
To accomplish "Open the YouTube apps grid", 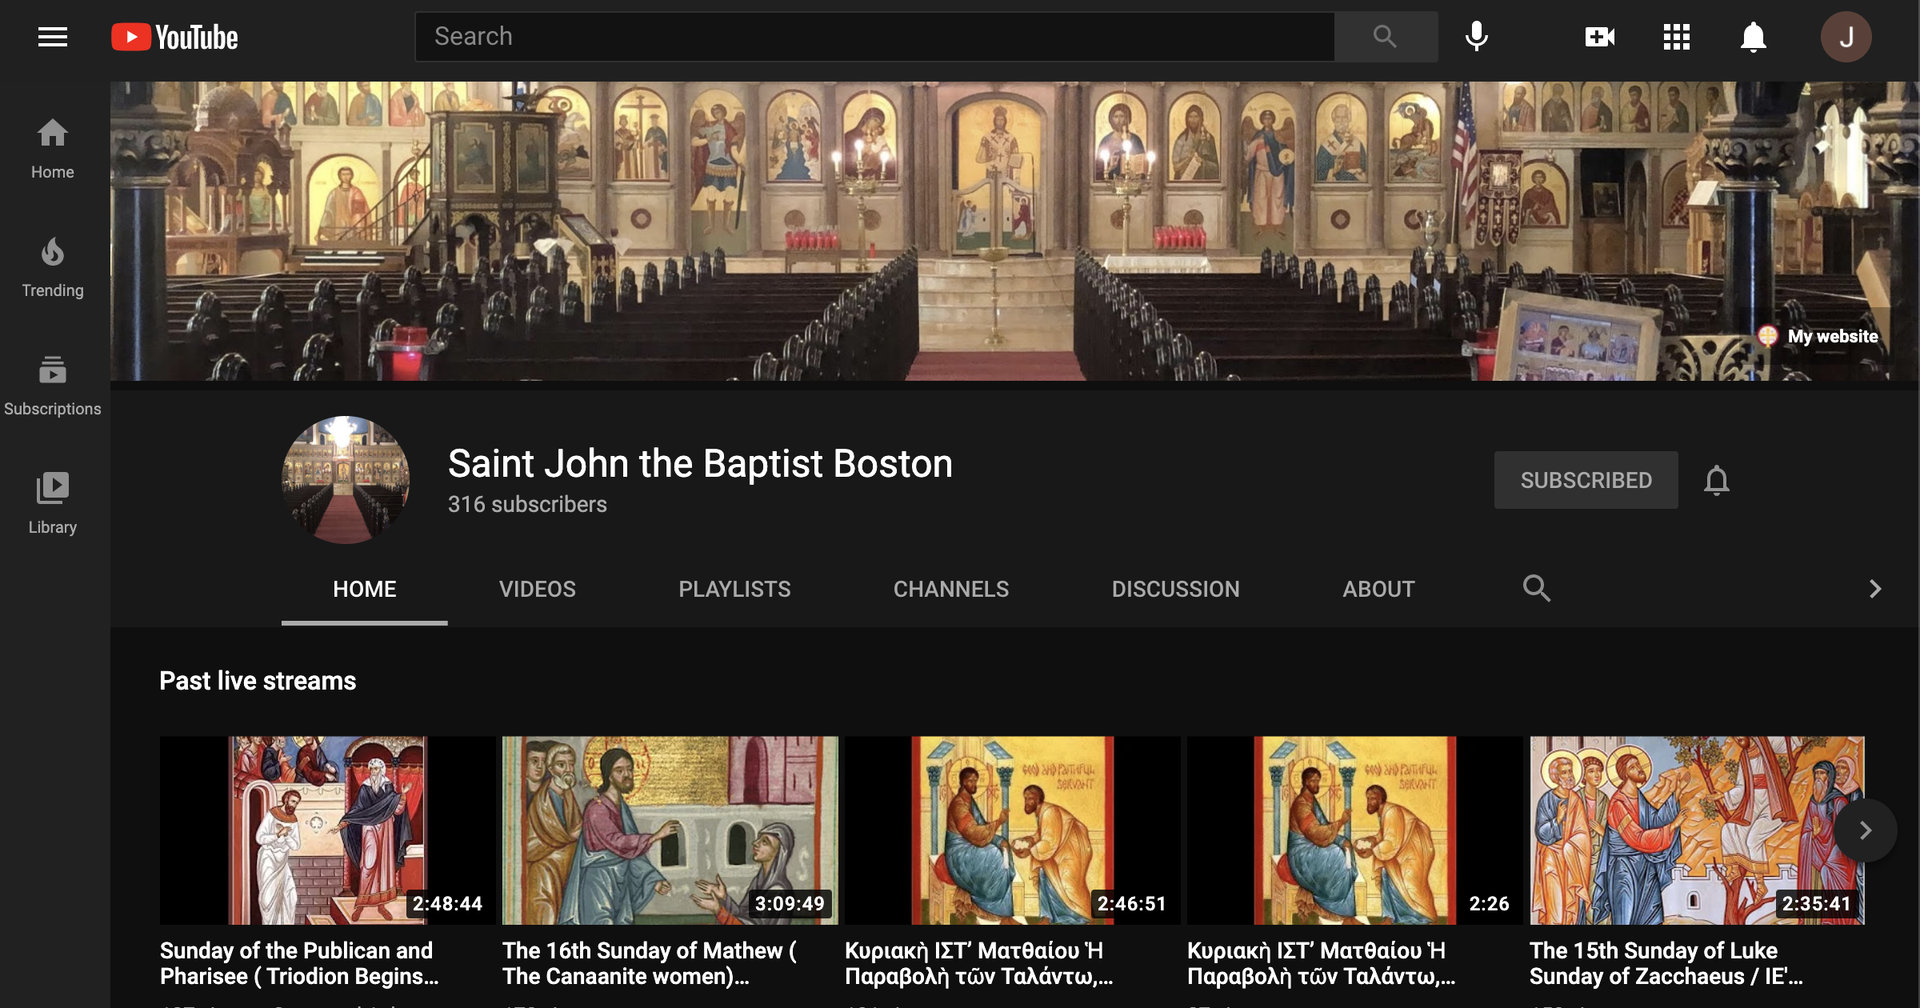I will point(1676,37).
